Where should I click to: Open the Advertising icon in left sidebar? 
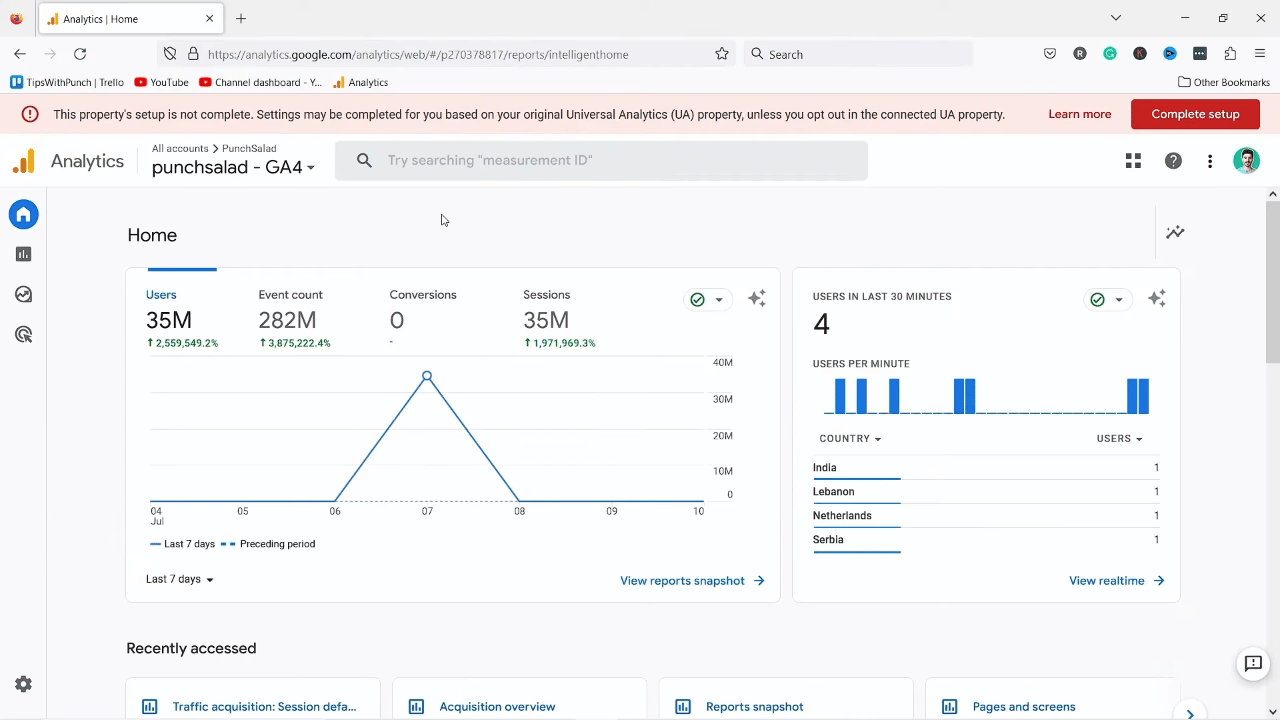[23, 335]
